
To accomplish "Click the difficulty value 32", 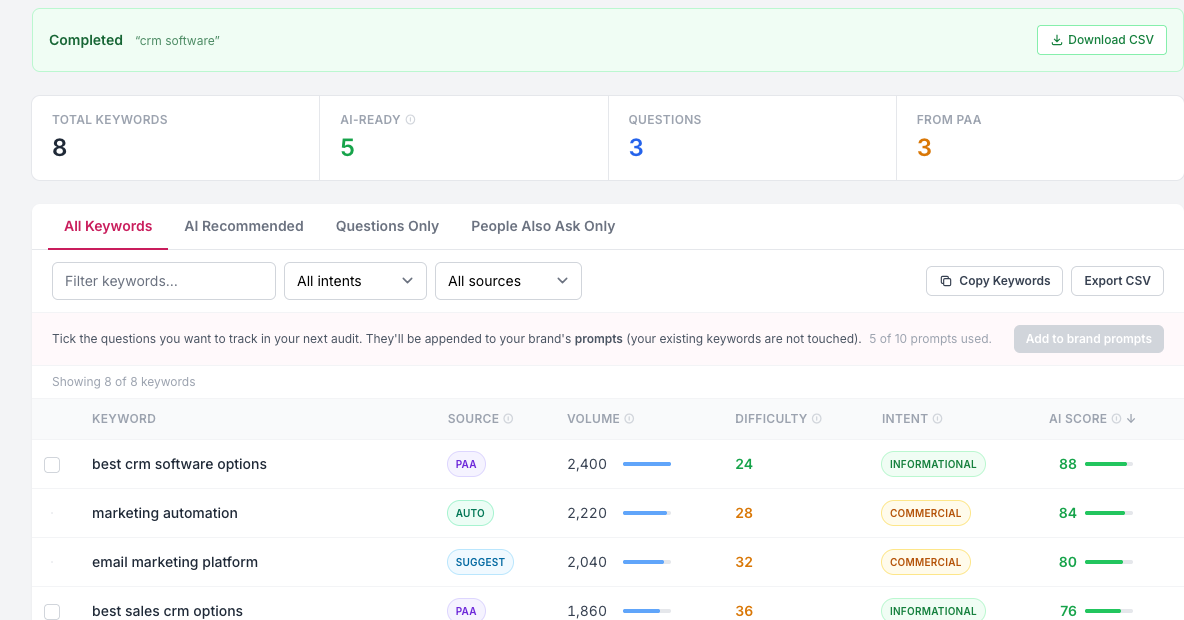I will coord(744,562).
